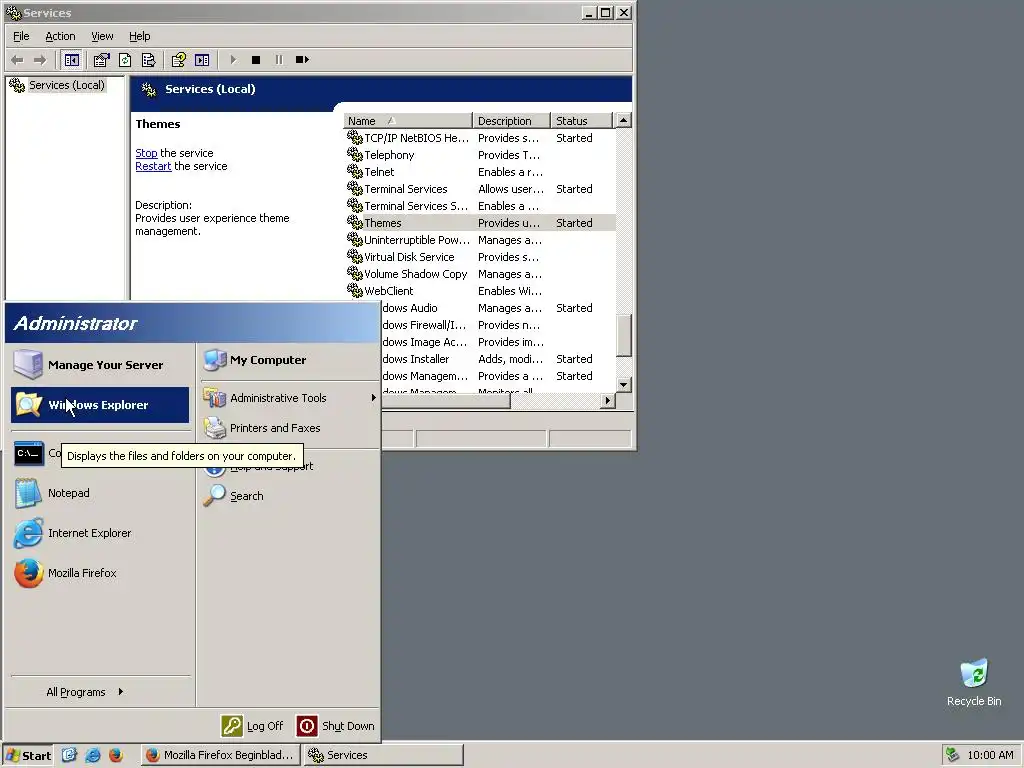Screen dimensions: 1024x768
Task: Open the View menu
Action: click(x=102, y=36)
